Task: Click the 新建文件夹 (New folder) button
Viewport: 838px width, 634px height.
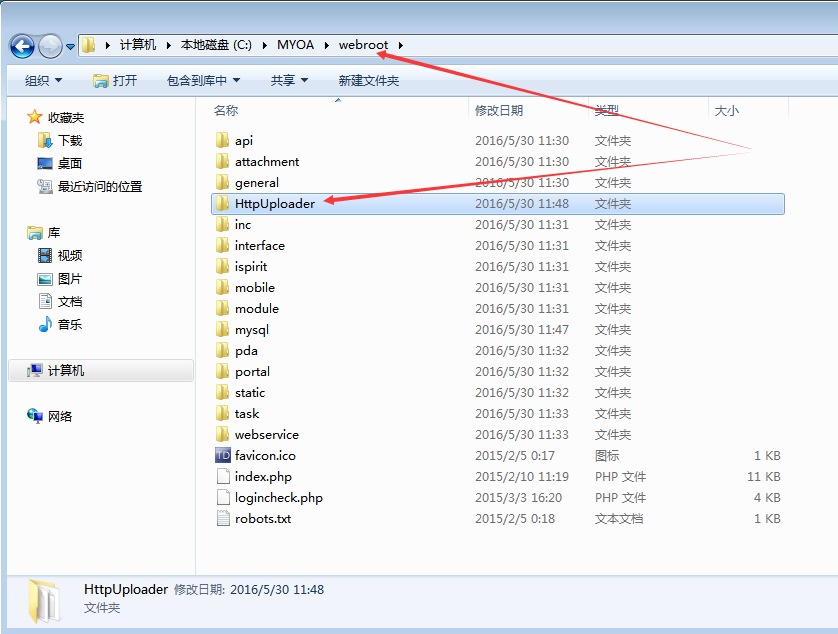Action: point(369,81)
